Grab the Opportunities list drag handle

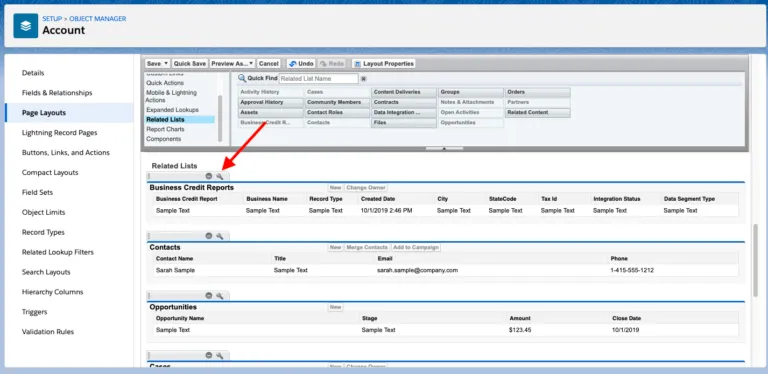[x=149, y=296]
